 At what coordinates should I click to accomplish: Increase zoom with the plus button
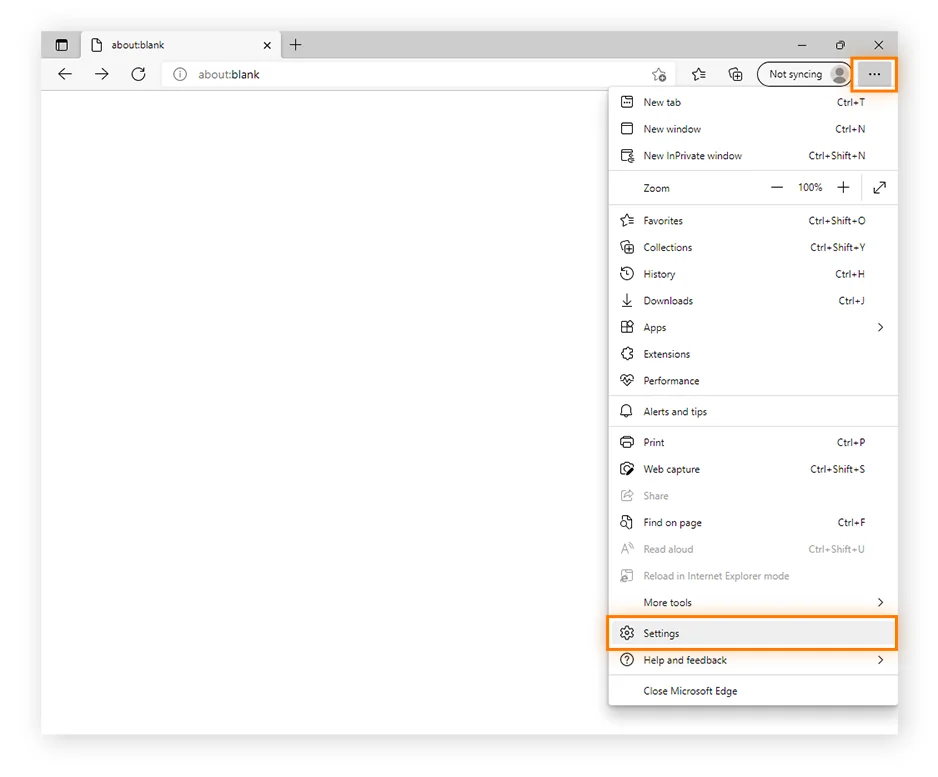coord(843,188)
